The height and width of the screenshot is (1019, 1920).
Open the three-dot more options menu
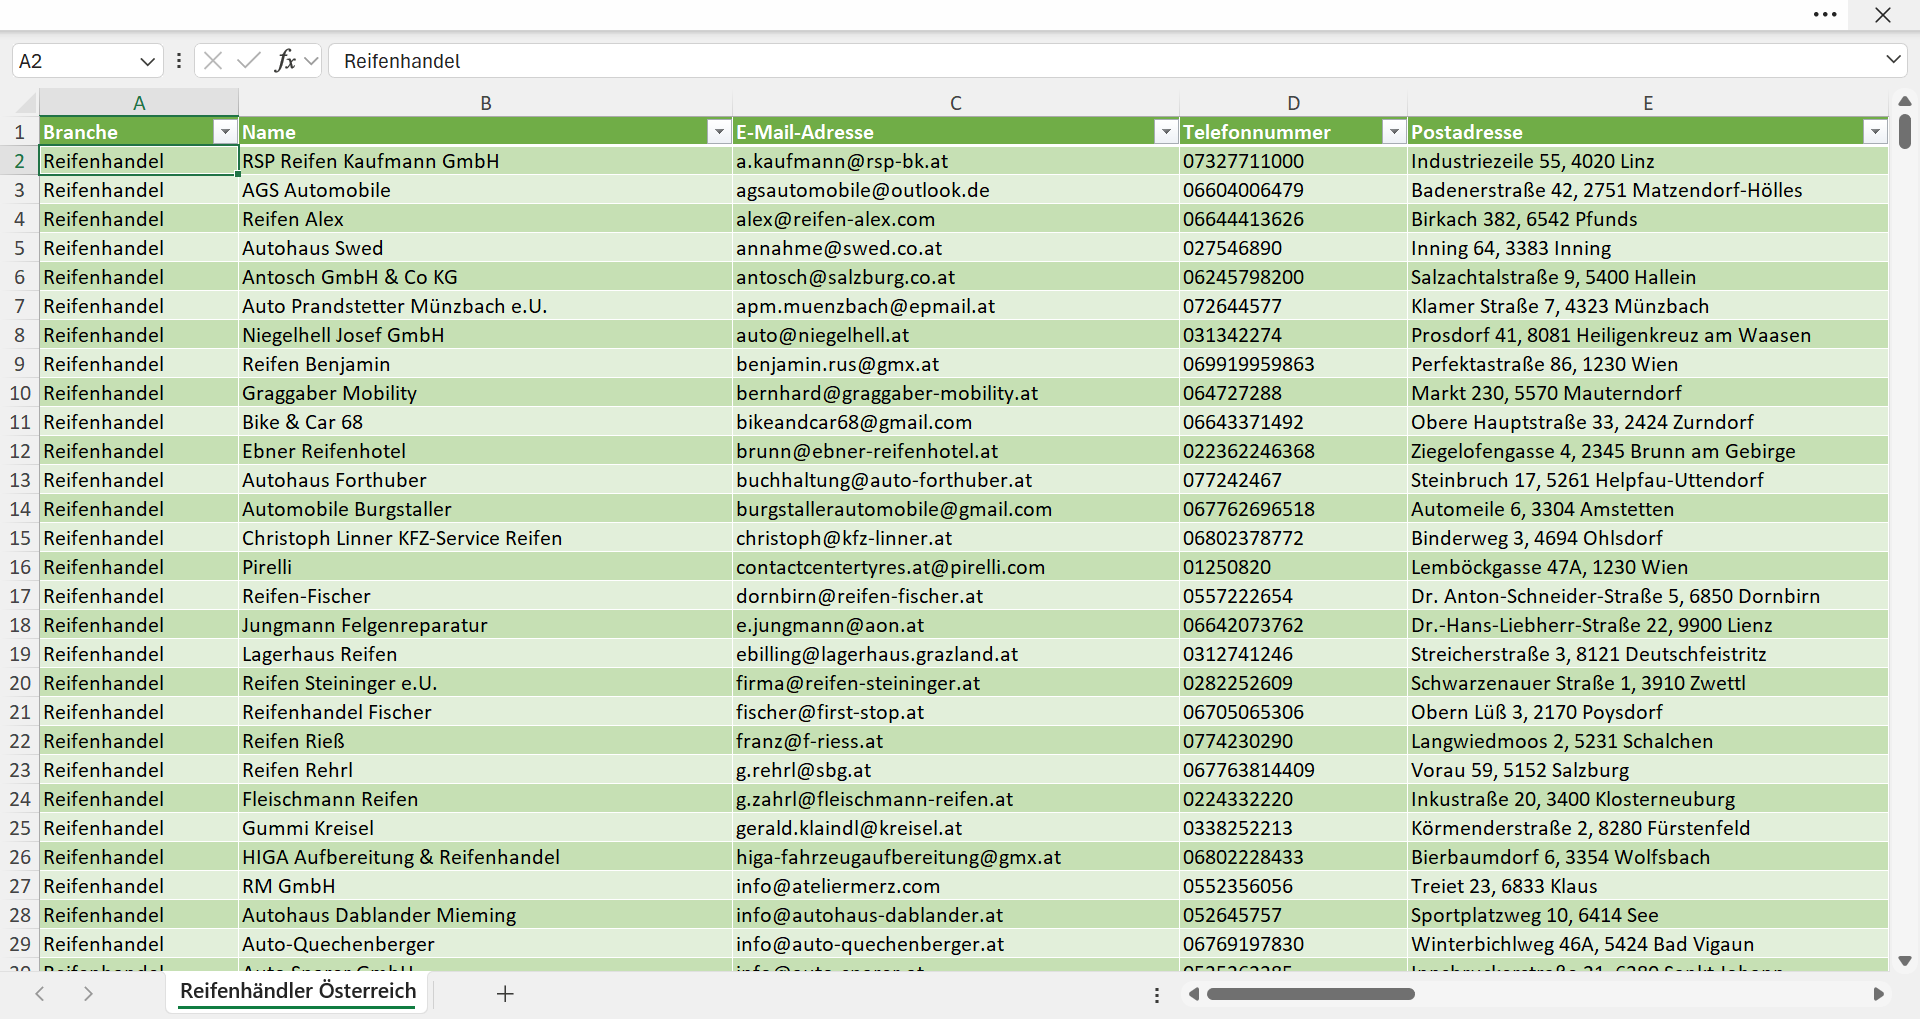coord(1825,15)
